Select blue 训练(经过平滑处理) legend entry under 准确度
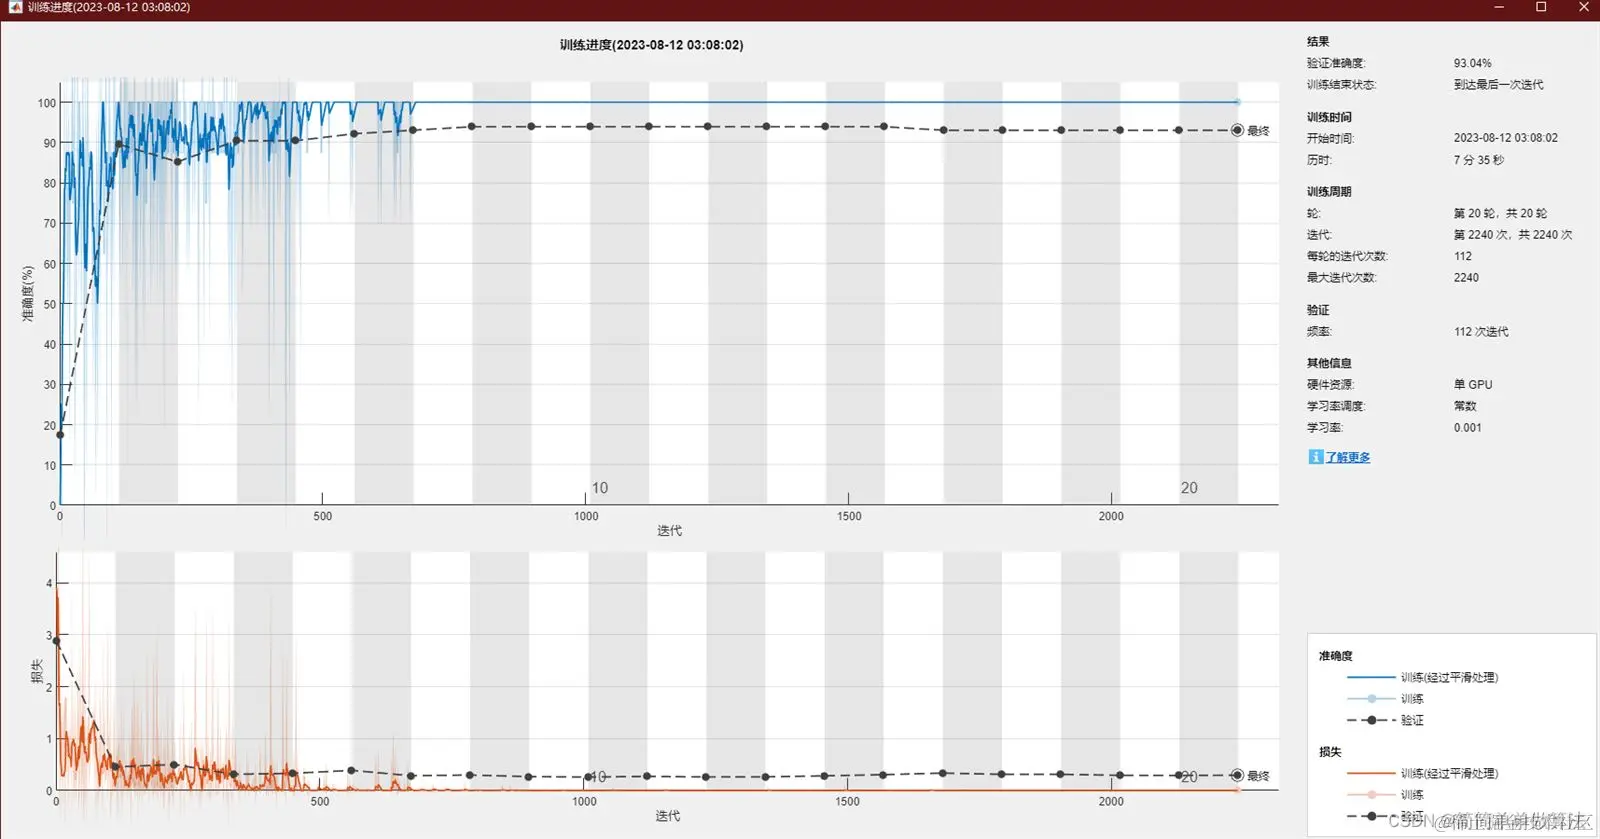Screen dimensions: 1600x839 point(1422,677)
